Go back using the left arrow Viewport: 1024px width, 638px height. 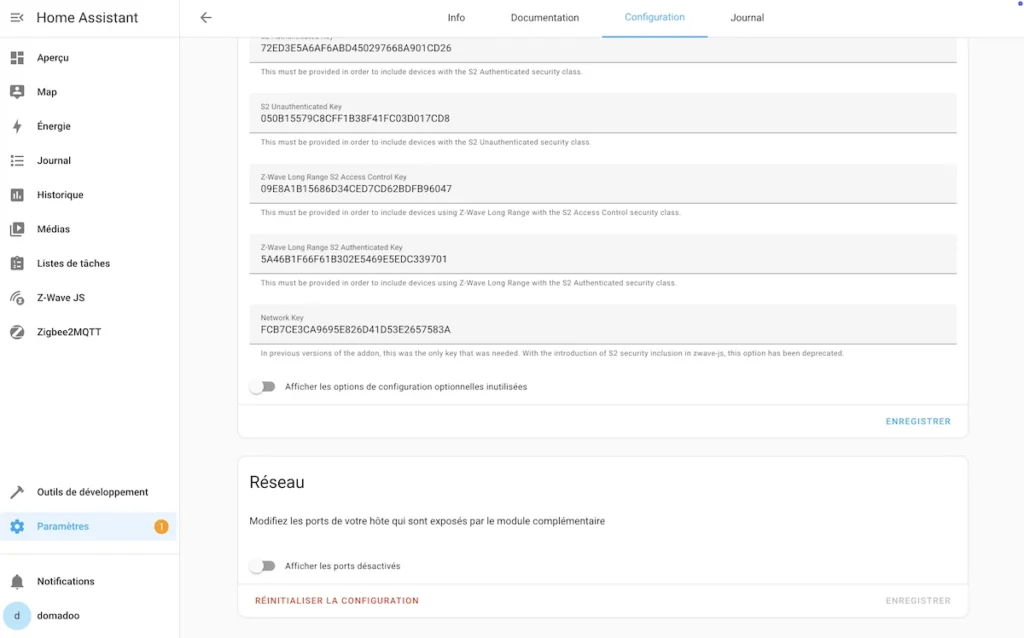(x=206, y=18)
